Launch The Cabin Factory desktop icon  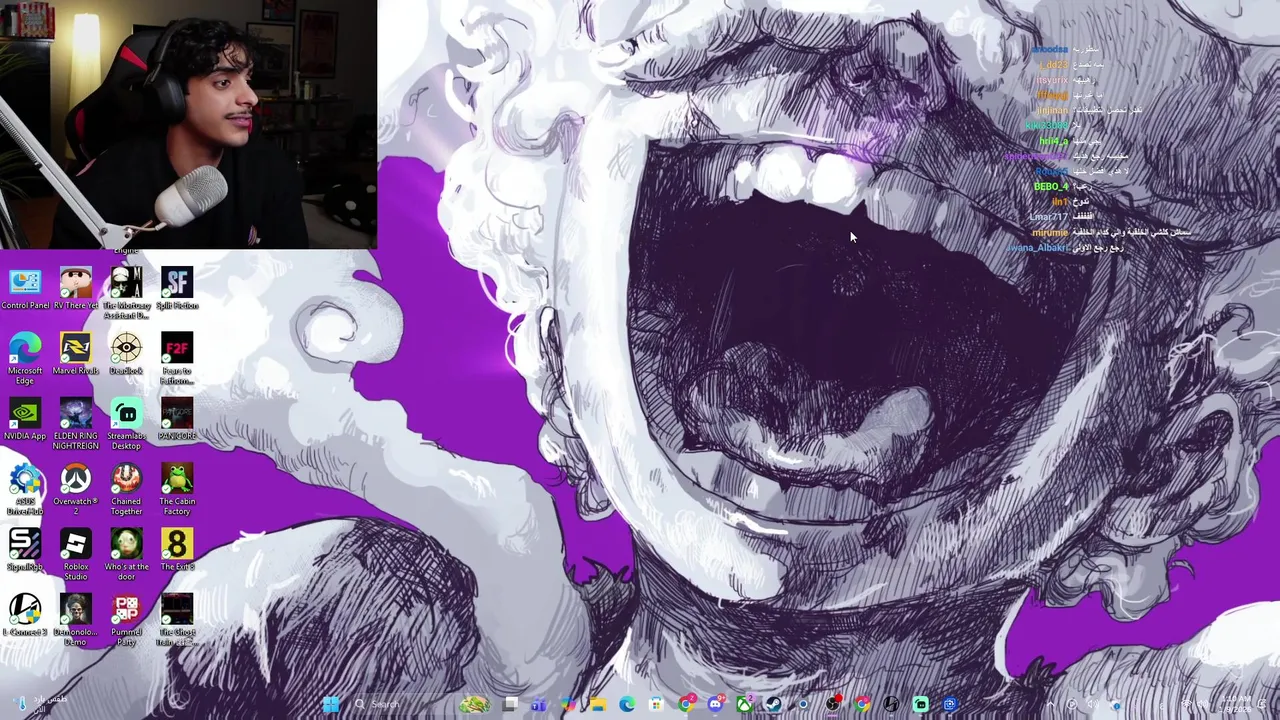(x=177, y=490)
